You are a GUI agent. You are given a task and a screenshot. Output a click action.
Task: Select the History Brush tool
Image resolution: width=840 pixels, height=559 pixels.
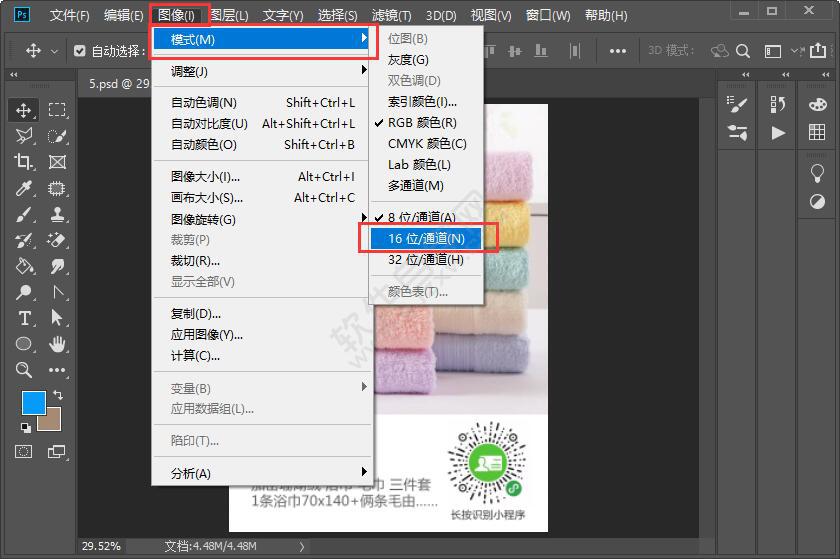pos(23,240)
